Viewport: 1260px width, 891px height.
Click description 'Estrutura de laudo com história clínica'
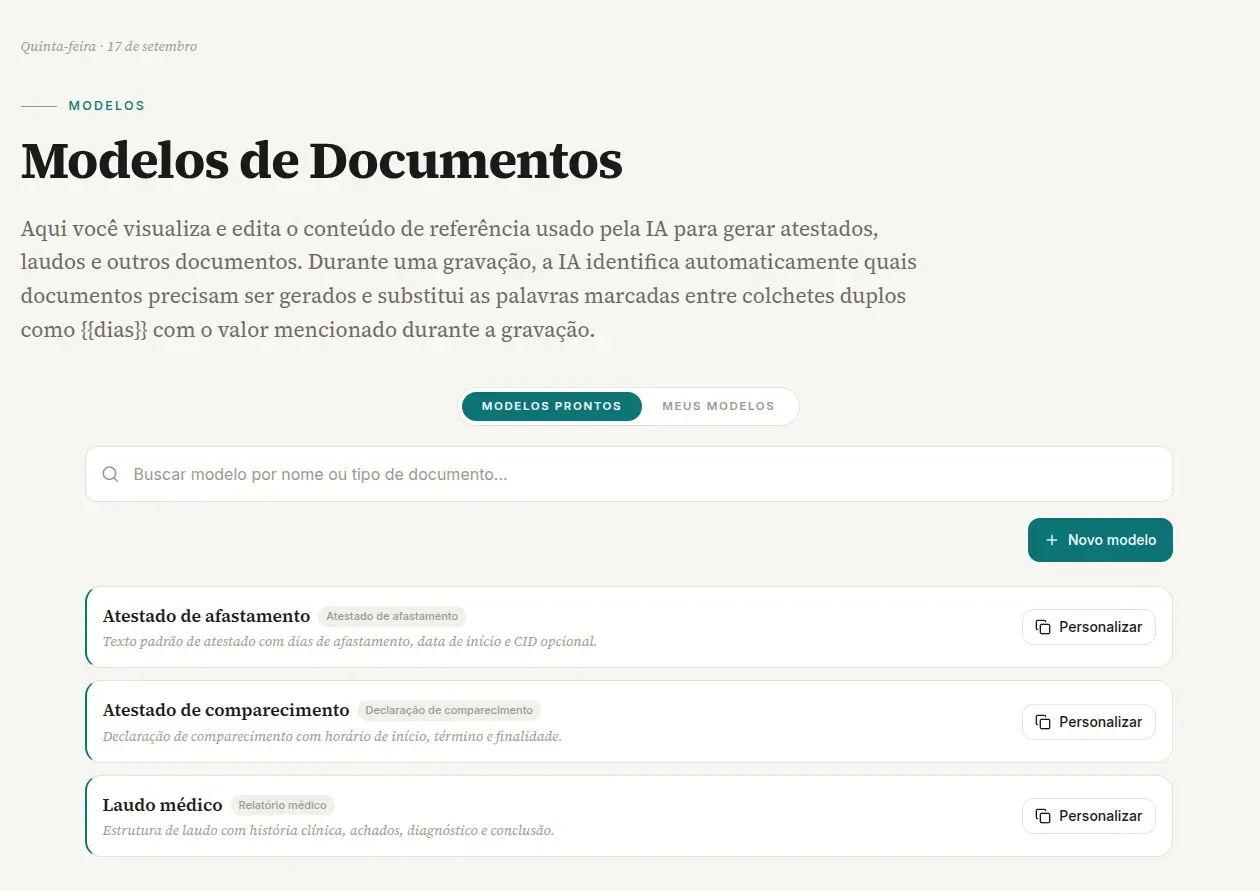coord(328,830)
